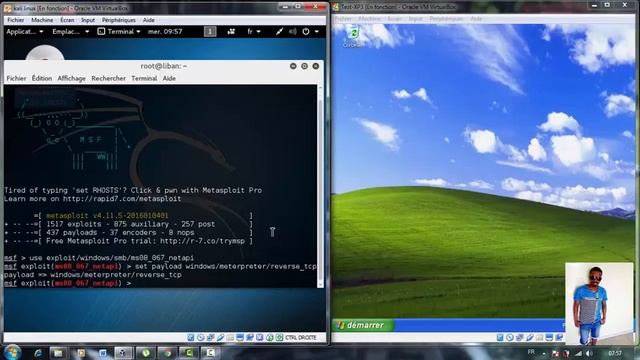Open the Corbeille recycle bin on XP desktop
The image size is (640, 360).
353,36
